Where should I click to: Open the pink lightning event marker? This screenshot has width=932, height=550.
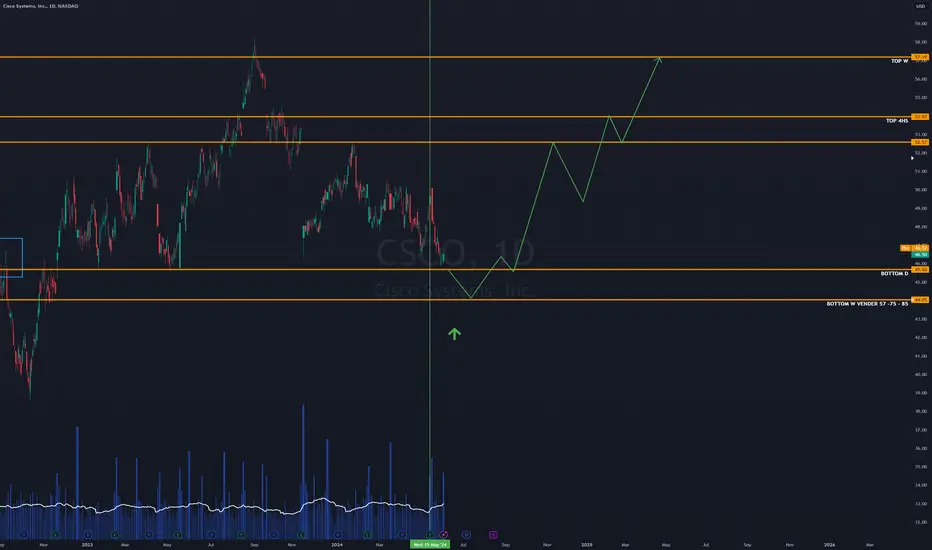tap(443, 535)
